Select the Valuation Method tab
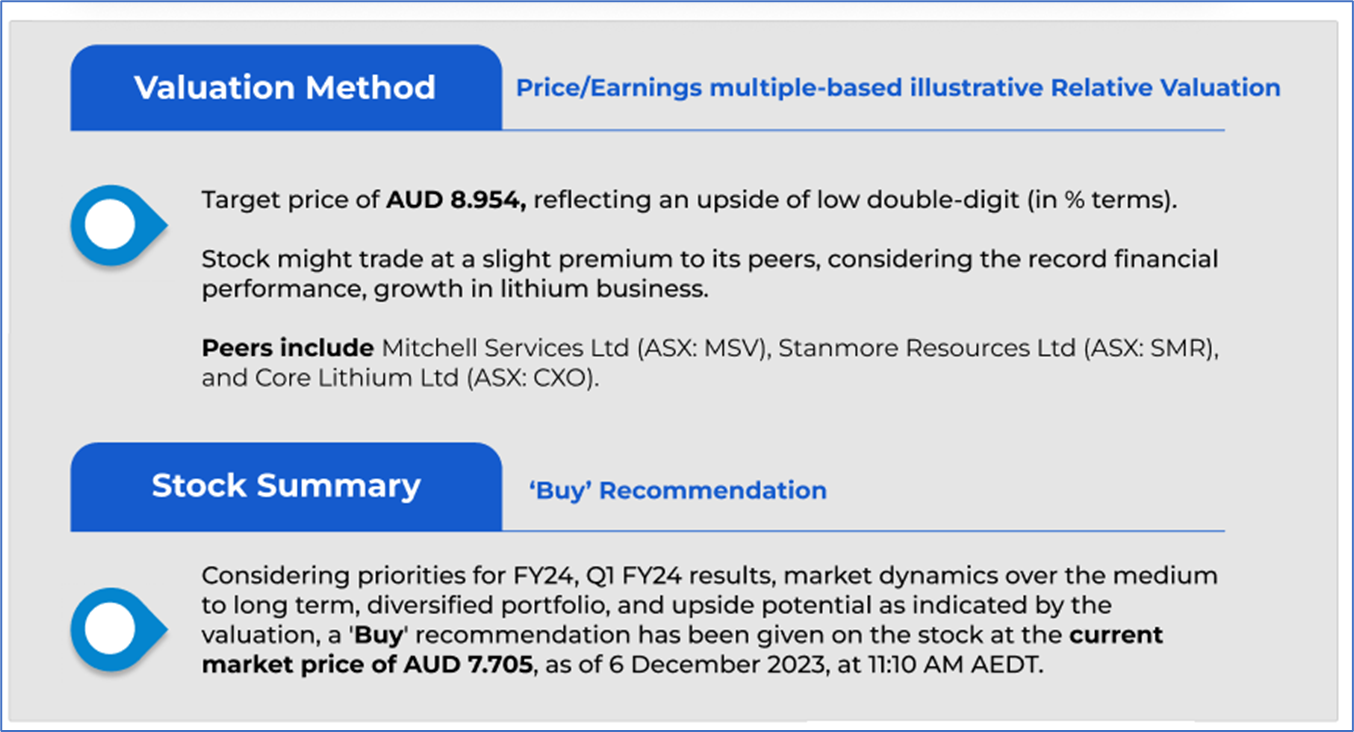Viewport: 1354px width, 732px height. point(285,88)
